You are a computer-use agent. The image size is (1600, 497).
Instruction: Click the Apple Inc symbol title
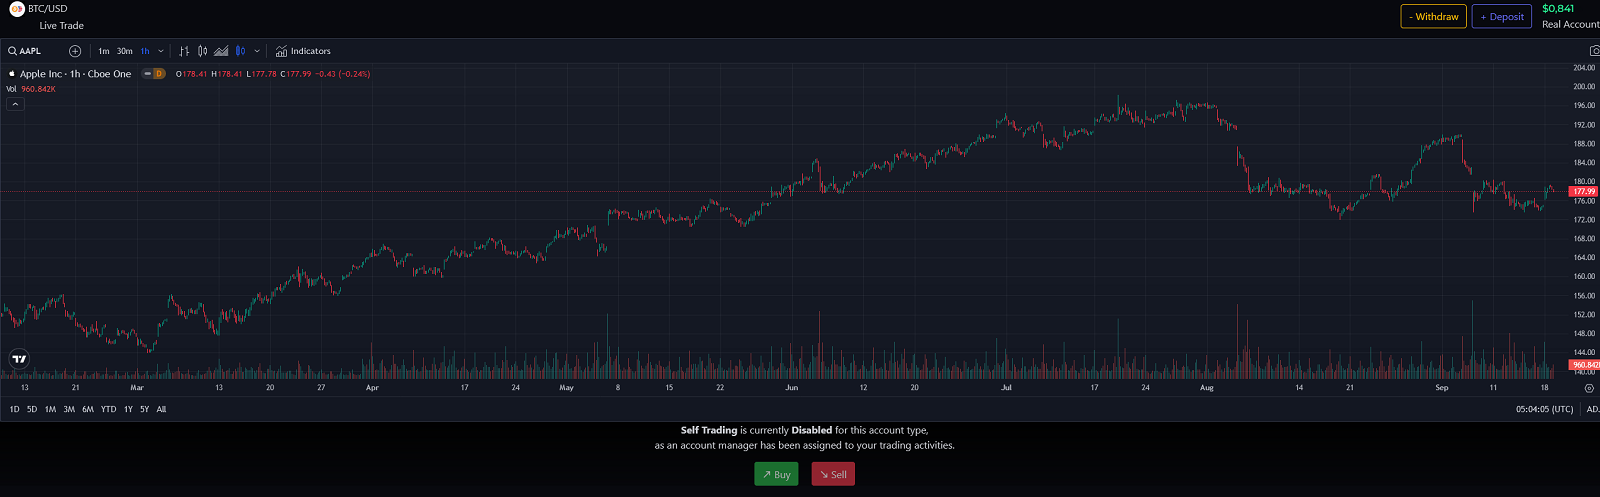pos(75,74)
